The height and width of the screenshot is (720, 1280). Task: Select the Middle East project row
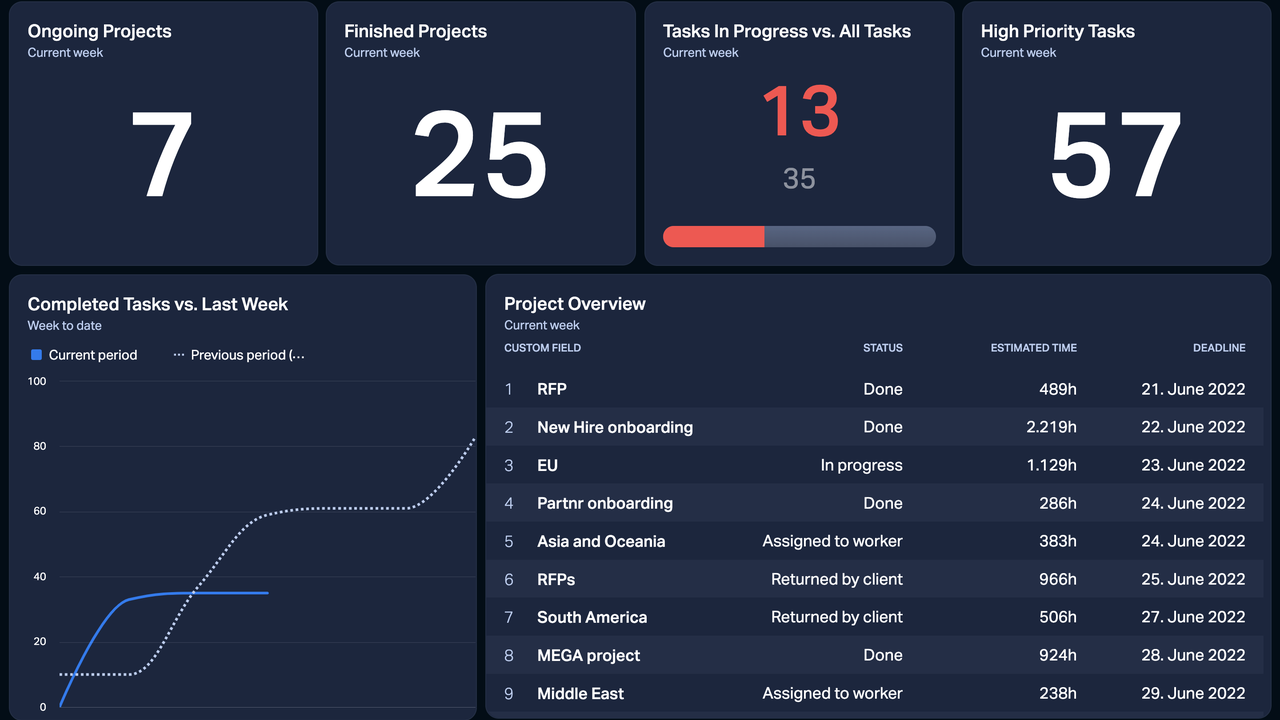580,693
